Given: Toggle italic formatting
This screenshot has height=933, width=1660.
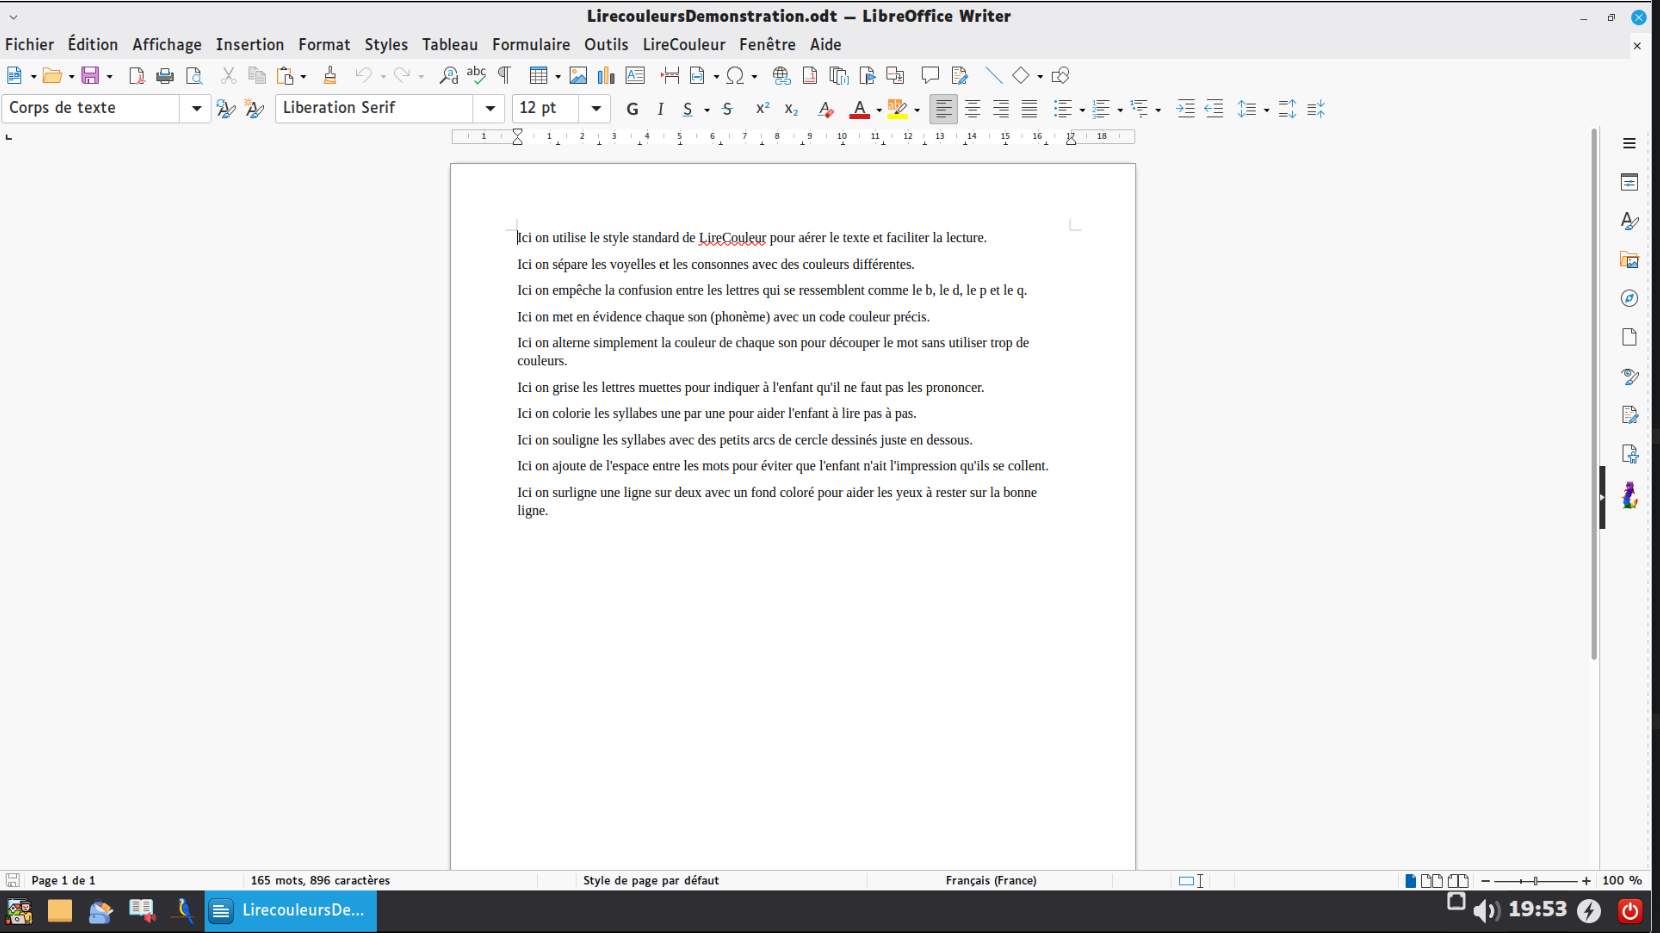Looking at the screenshot, I should click(x=660, y=109).
